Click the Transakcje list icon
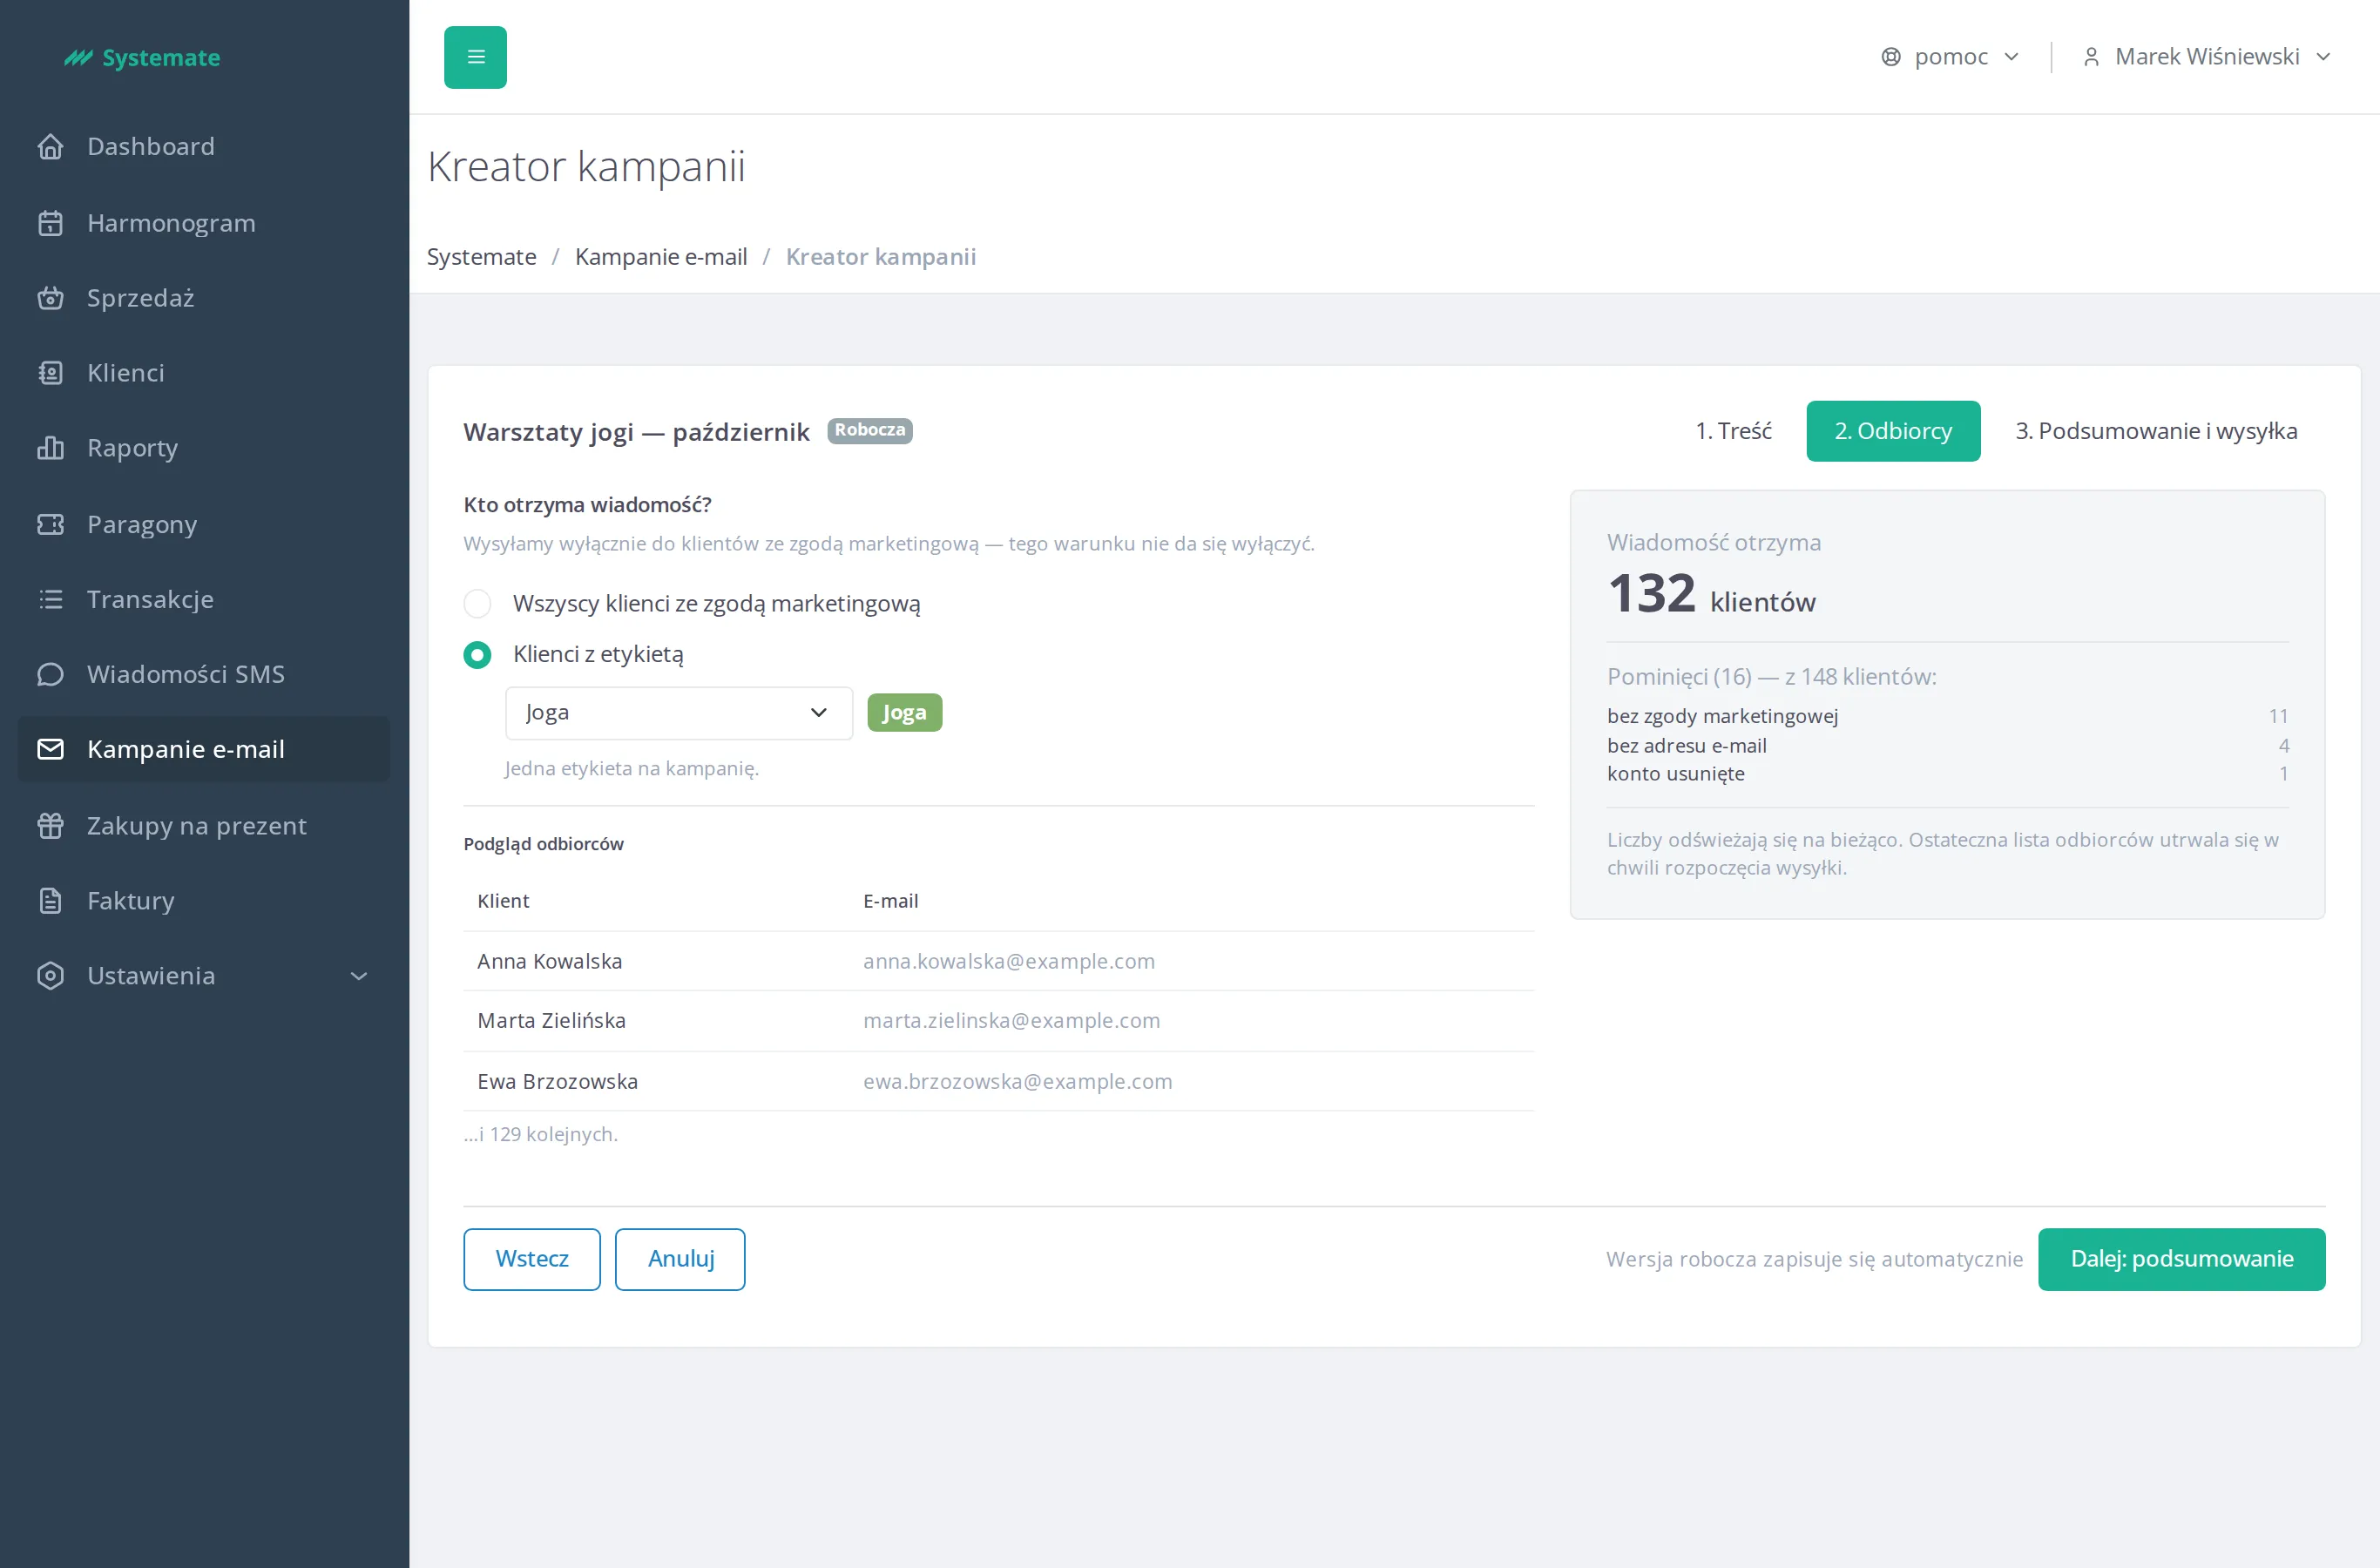 coord(50,599)
